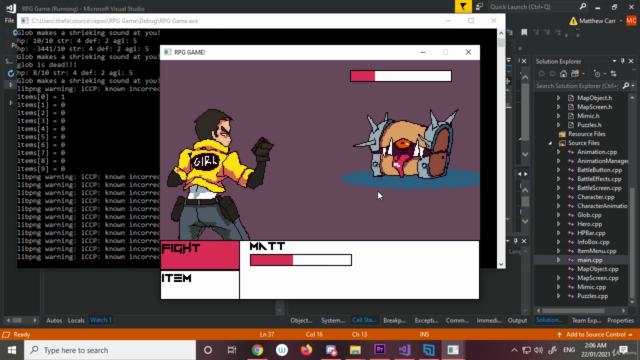Click the Home icon in Solution Explorer
The image size is (640, 360).
[563, 74]
